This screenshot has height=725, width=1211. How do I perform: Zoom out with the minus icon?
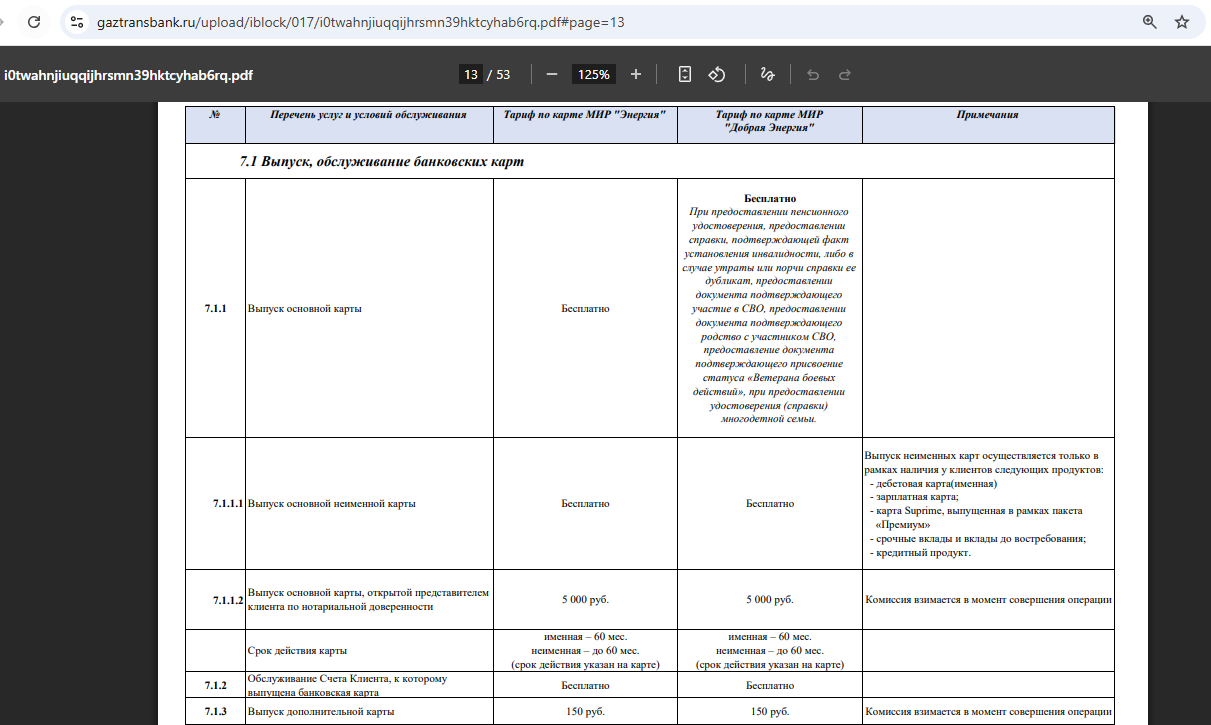[552, 74]
